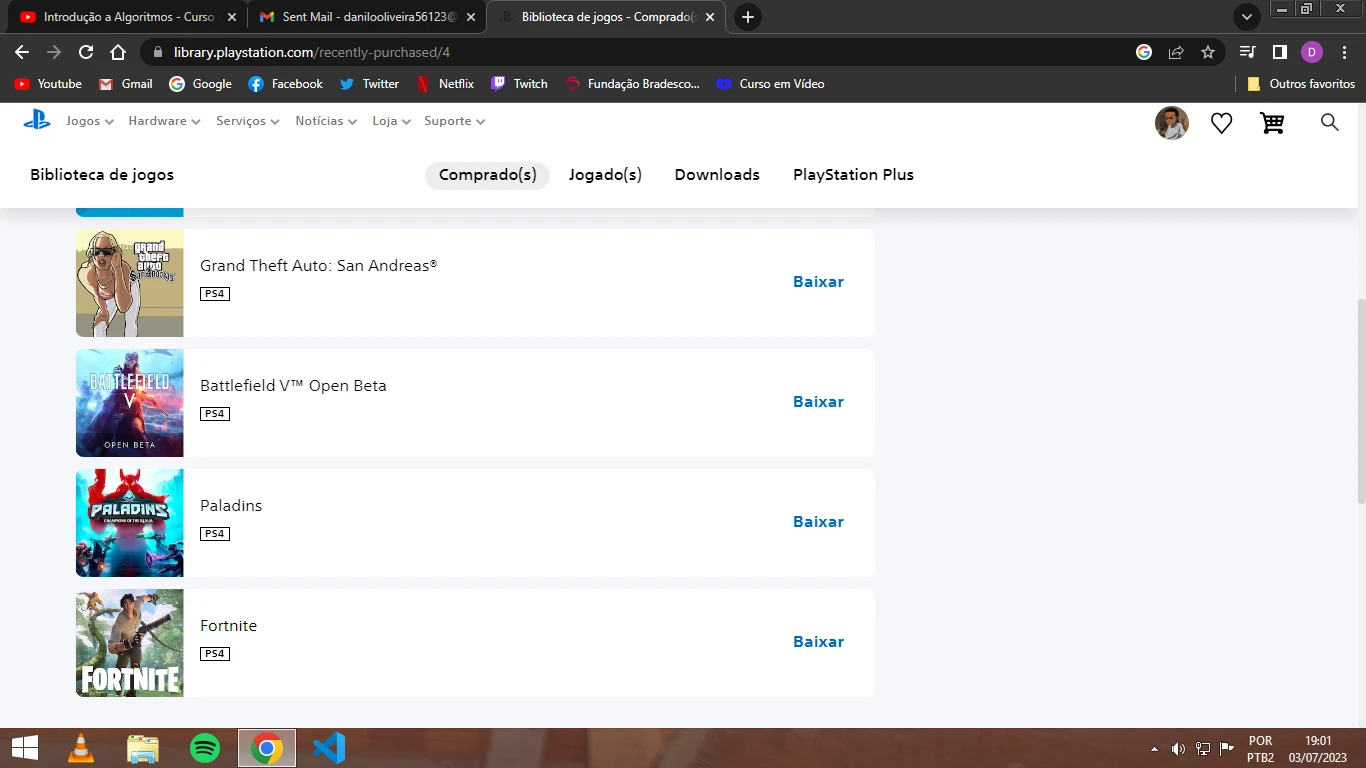Click the Fortnite cover thumbnail
The image size is (1366, 768).
[x=130, y=643]
